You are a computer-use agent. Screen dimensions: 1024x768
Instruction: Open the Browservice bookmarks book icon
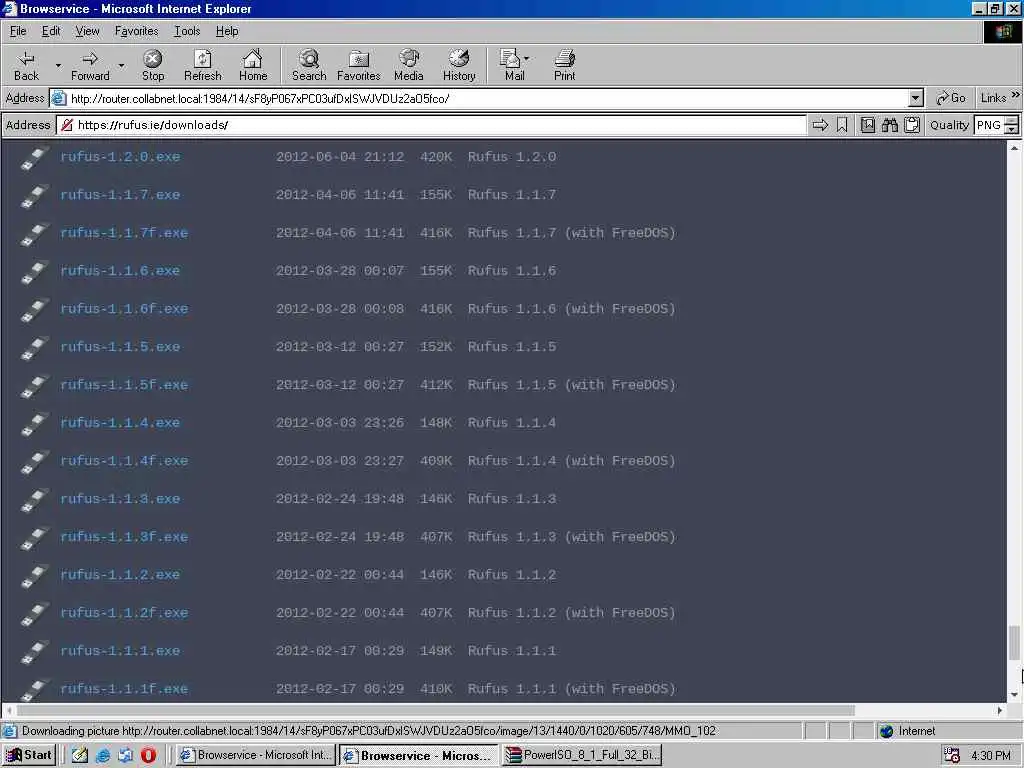[868, 125]
